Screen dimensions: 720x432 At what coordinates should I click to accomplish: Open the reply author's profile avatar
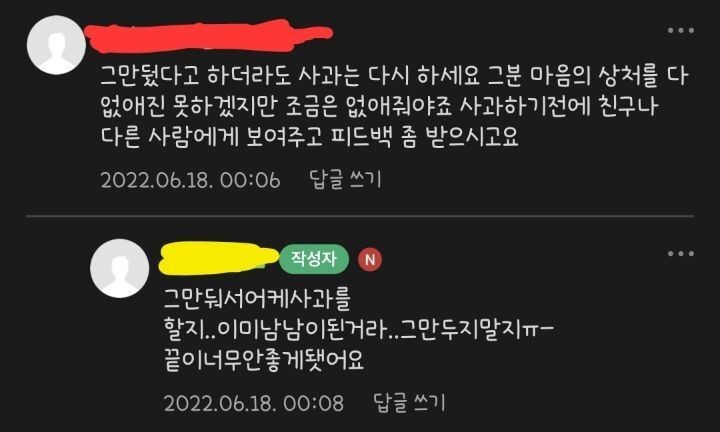119,268
